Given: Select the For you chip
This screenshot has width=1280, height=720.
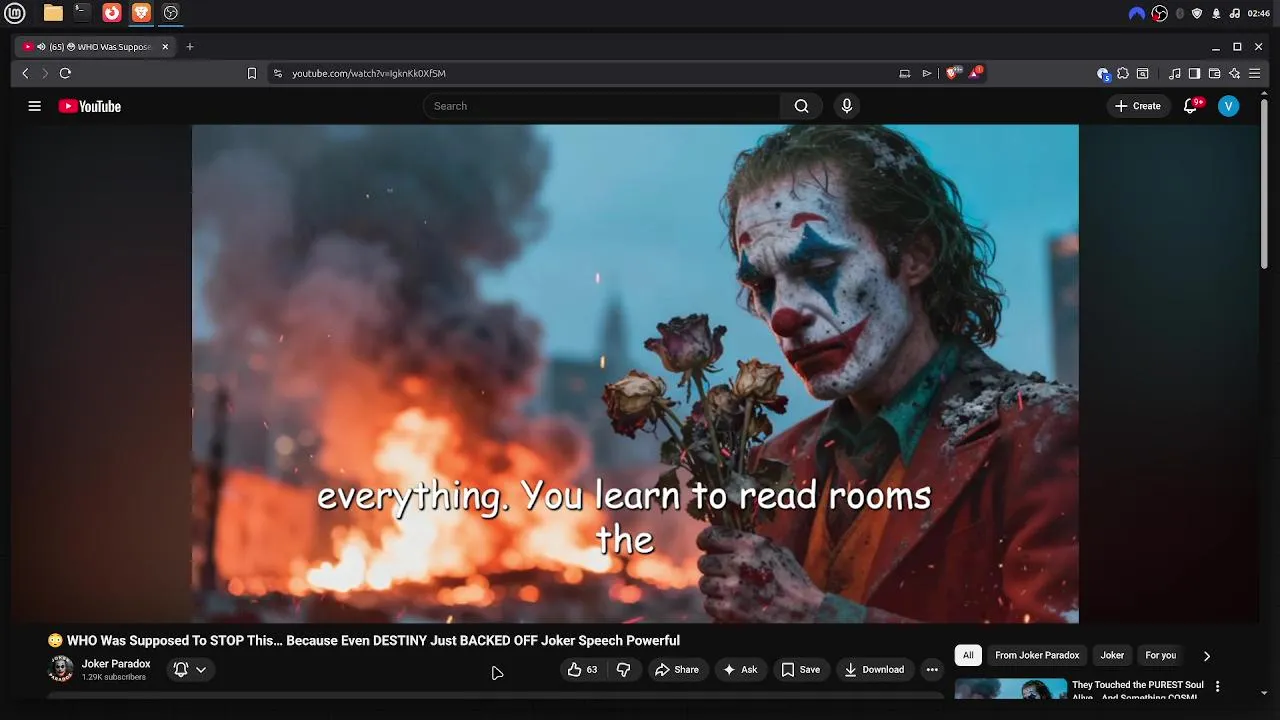Looking at the screenshot, I should (1160, 656).
